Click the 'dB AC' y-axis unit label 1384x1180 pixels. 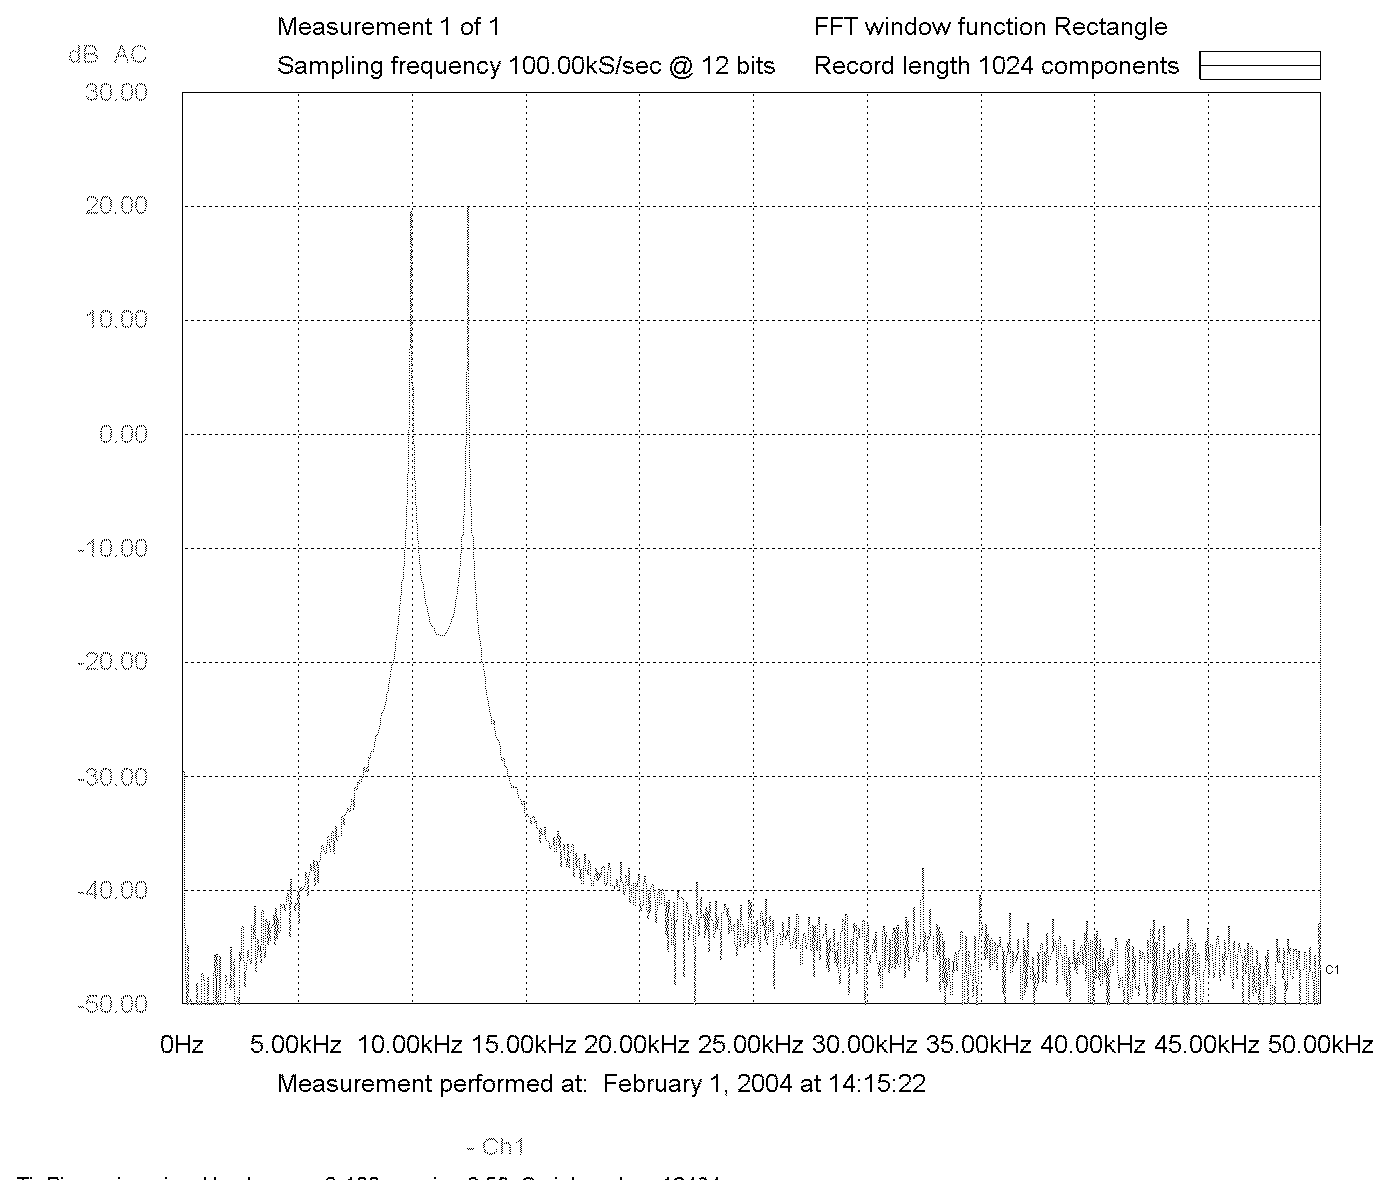pos(107,54)
